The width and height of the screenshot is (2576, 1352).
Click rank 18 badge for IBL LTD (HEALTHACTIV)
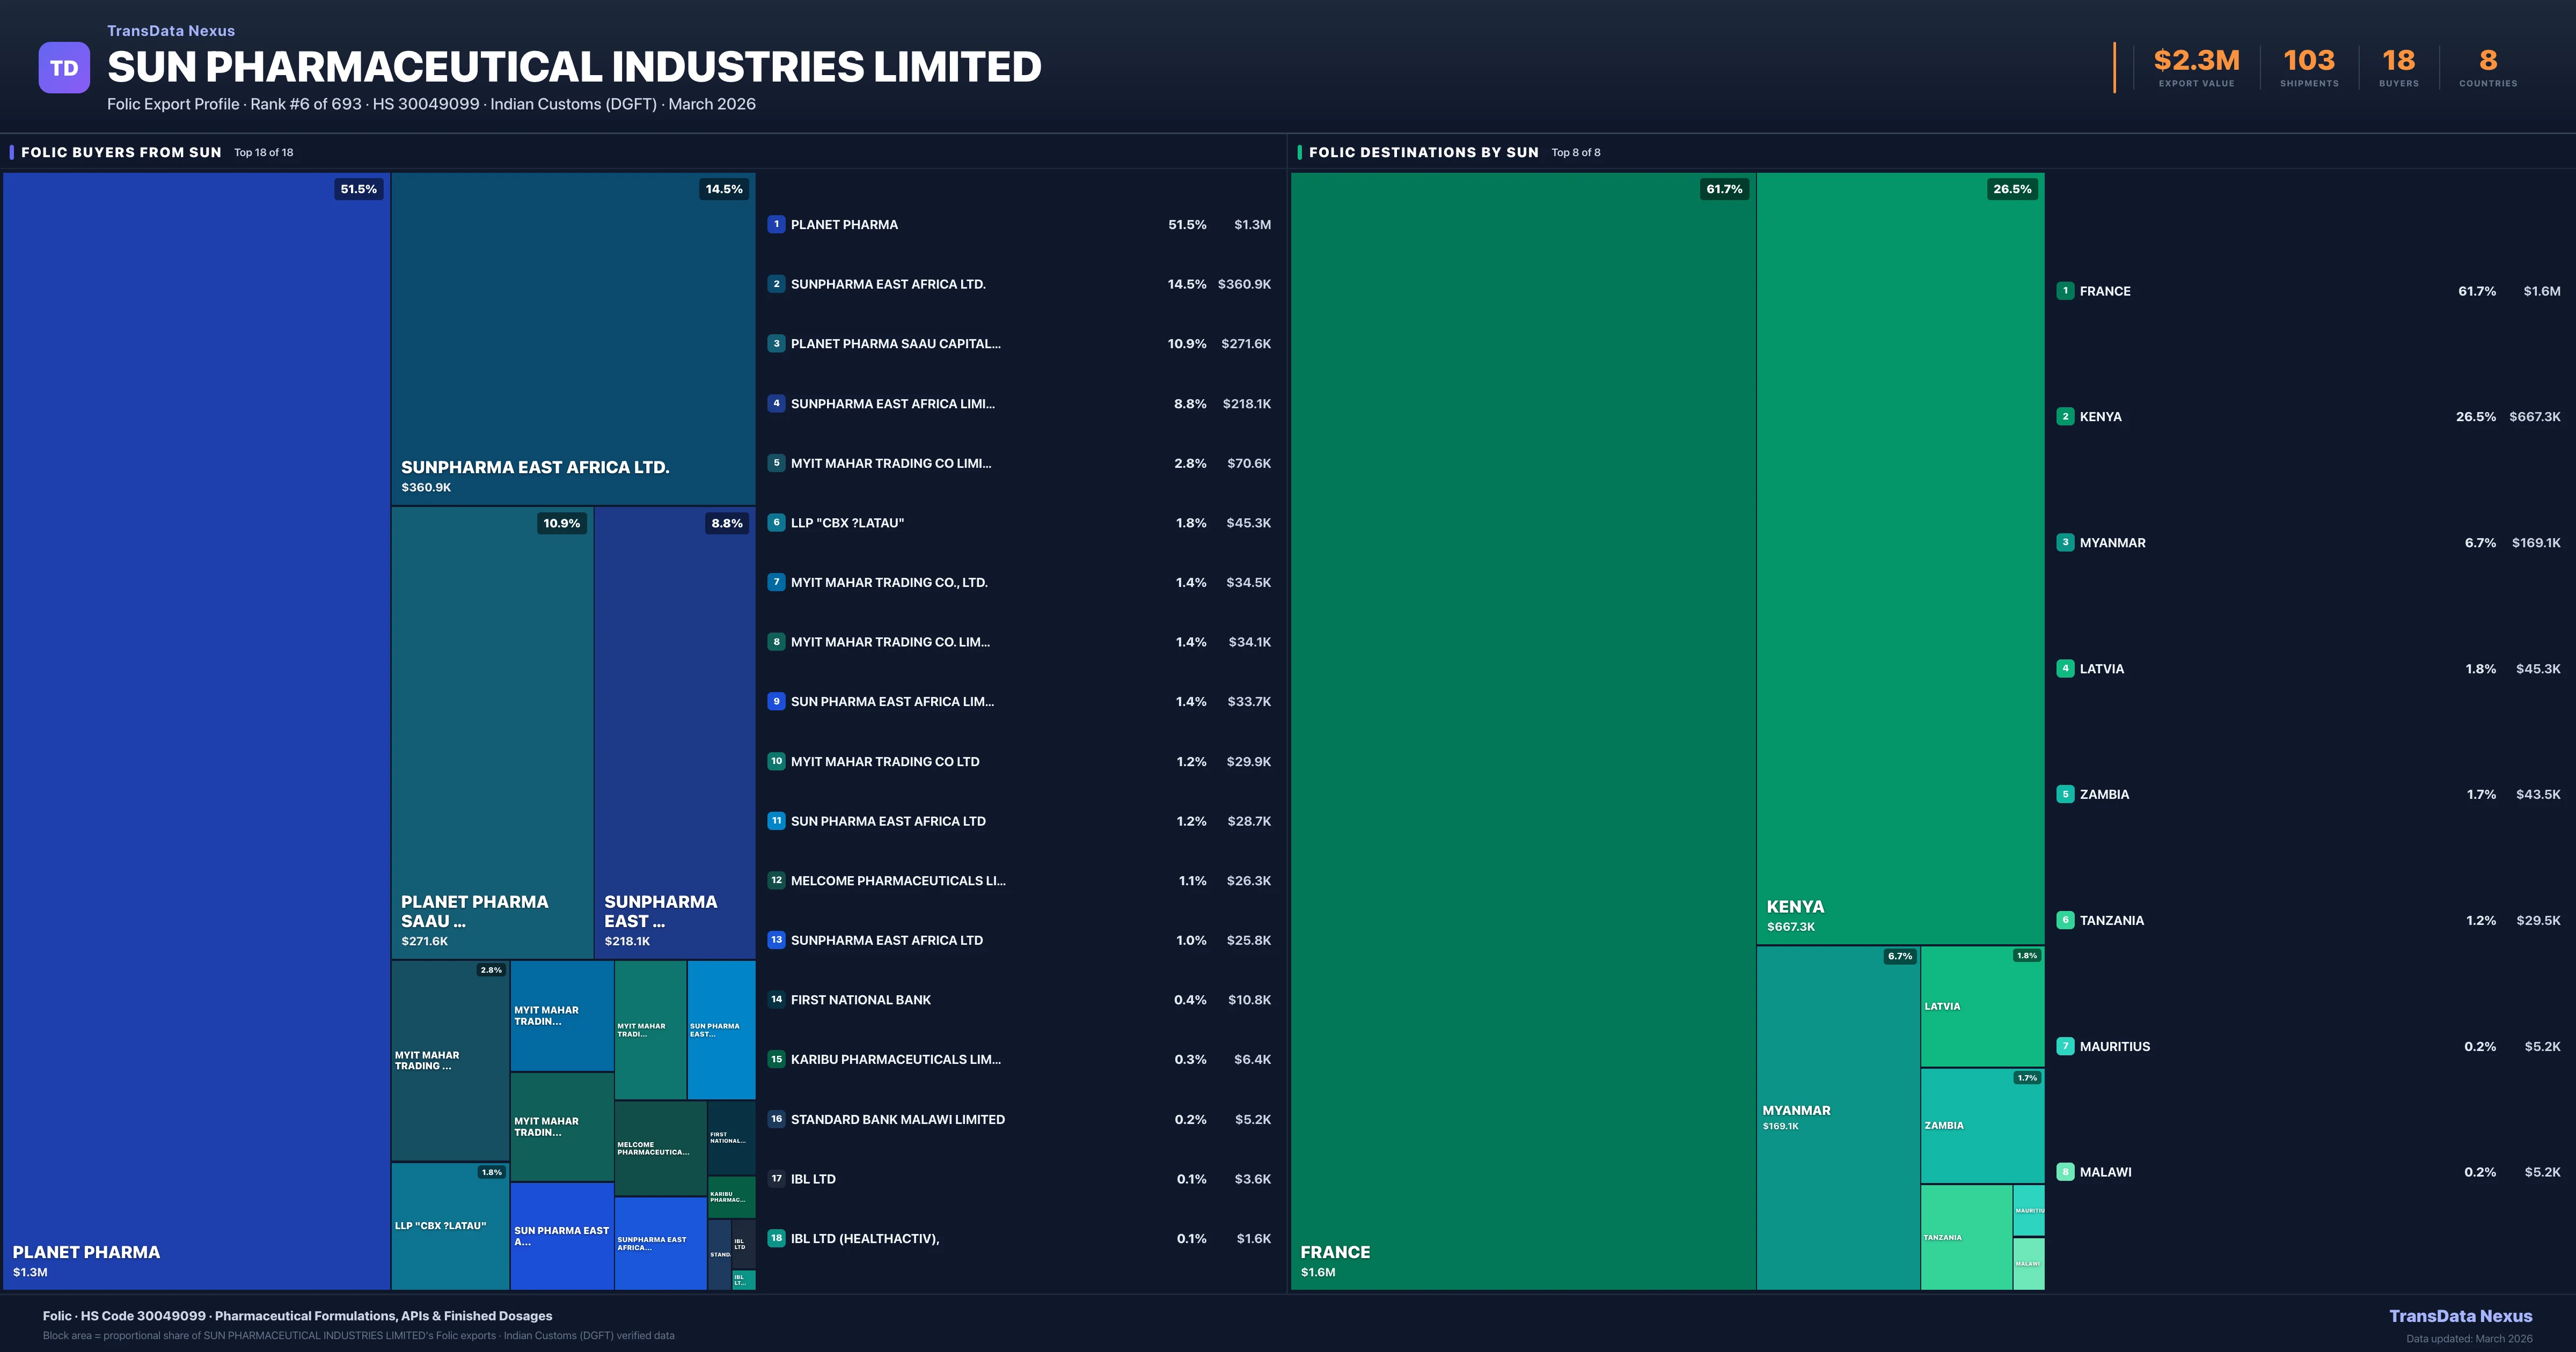coord(776,1238)
